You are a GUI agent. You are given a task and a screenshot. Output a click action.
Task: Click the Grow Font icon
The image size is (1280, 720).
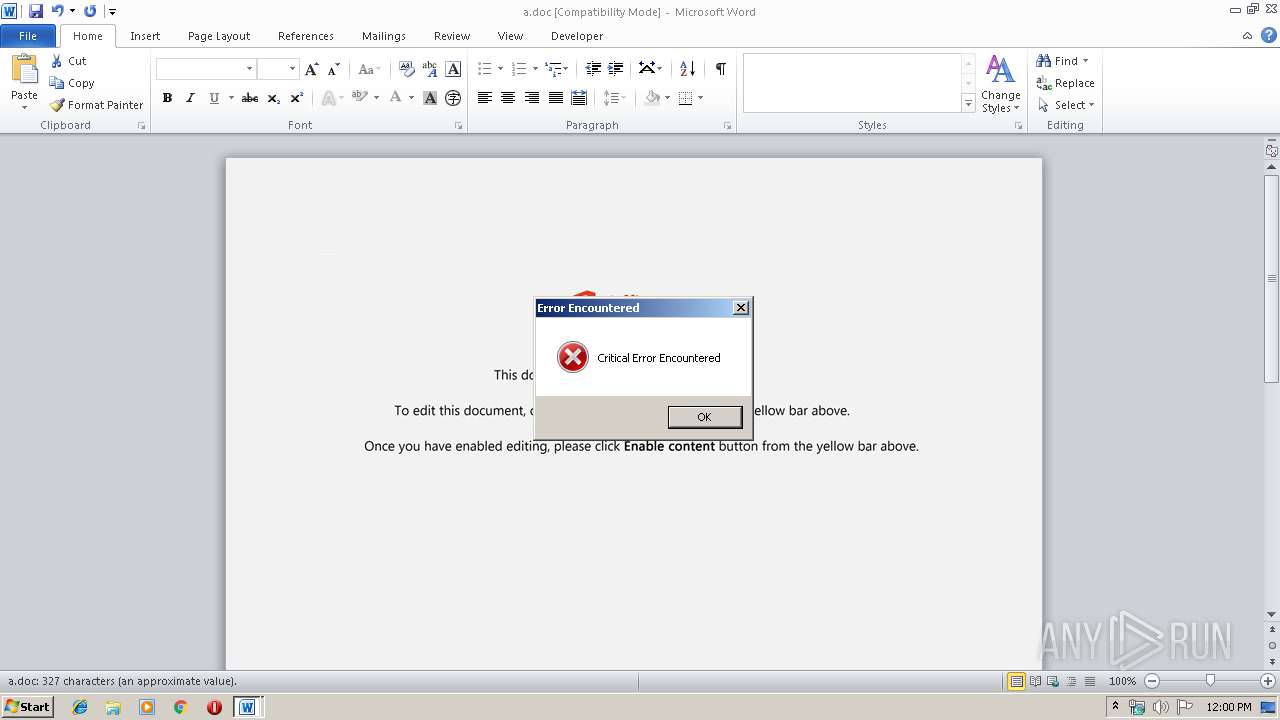312,69
